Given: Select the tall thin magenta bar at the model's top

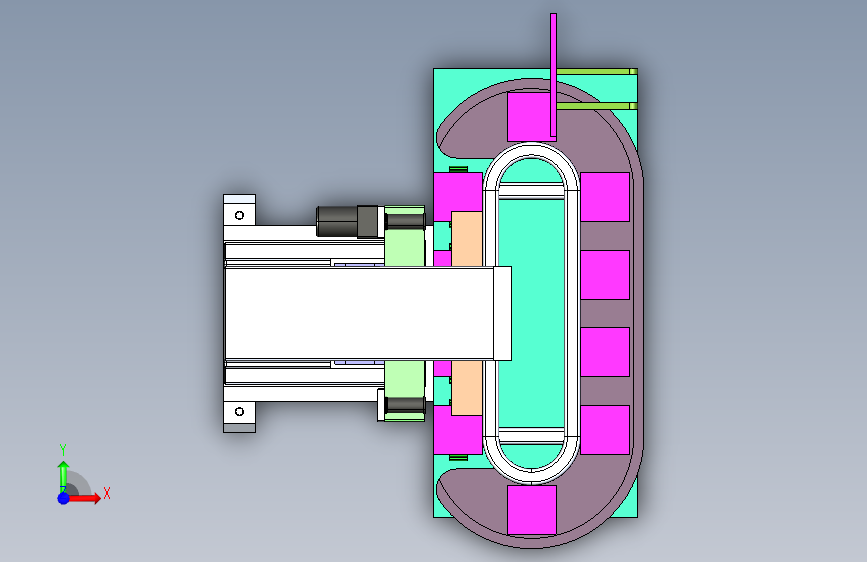Looking at the screenshot, I should [x=553, y=75].
